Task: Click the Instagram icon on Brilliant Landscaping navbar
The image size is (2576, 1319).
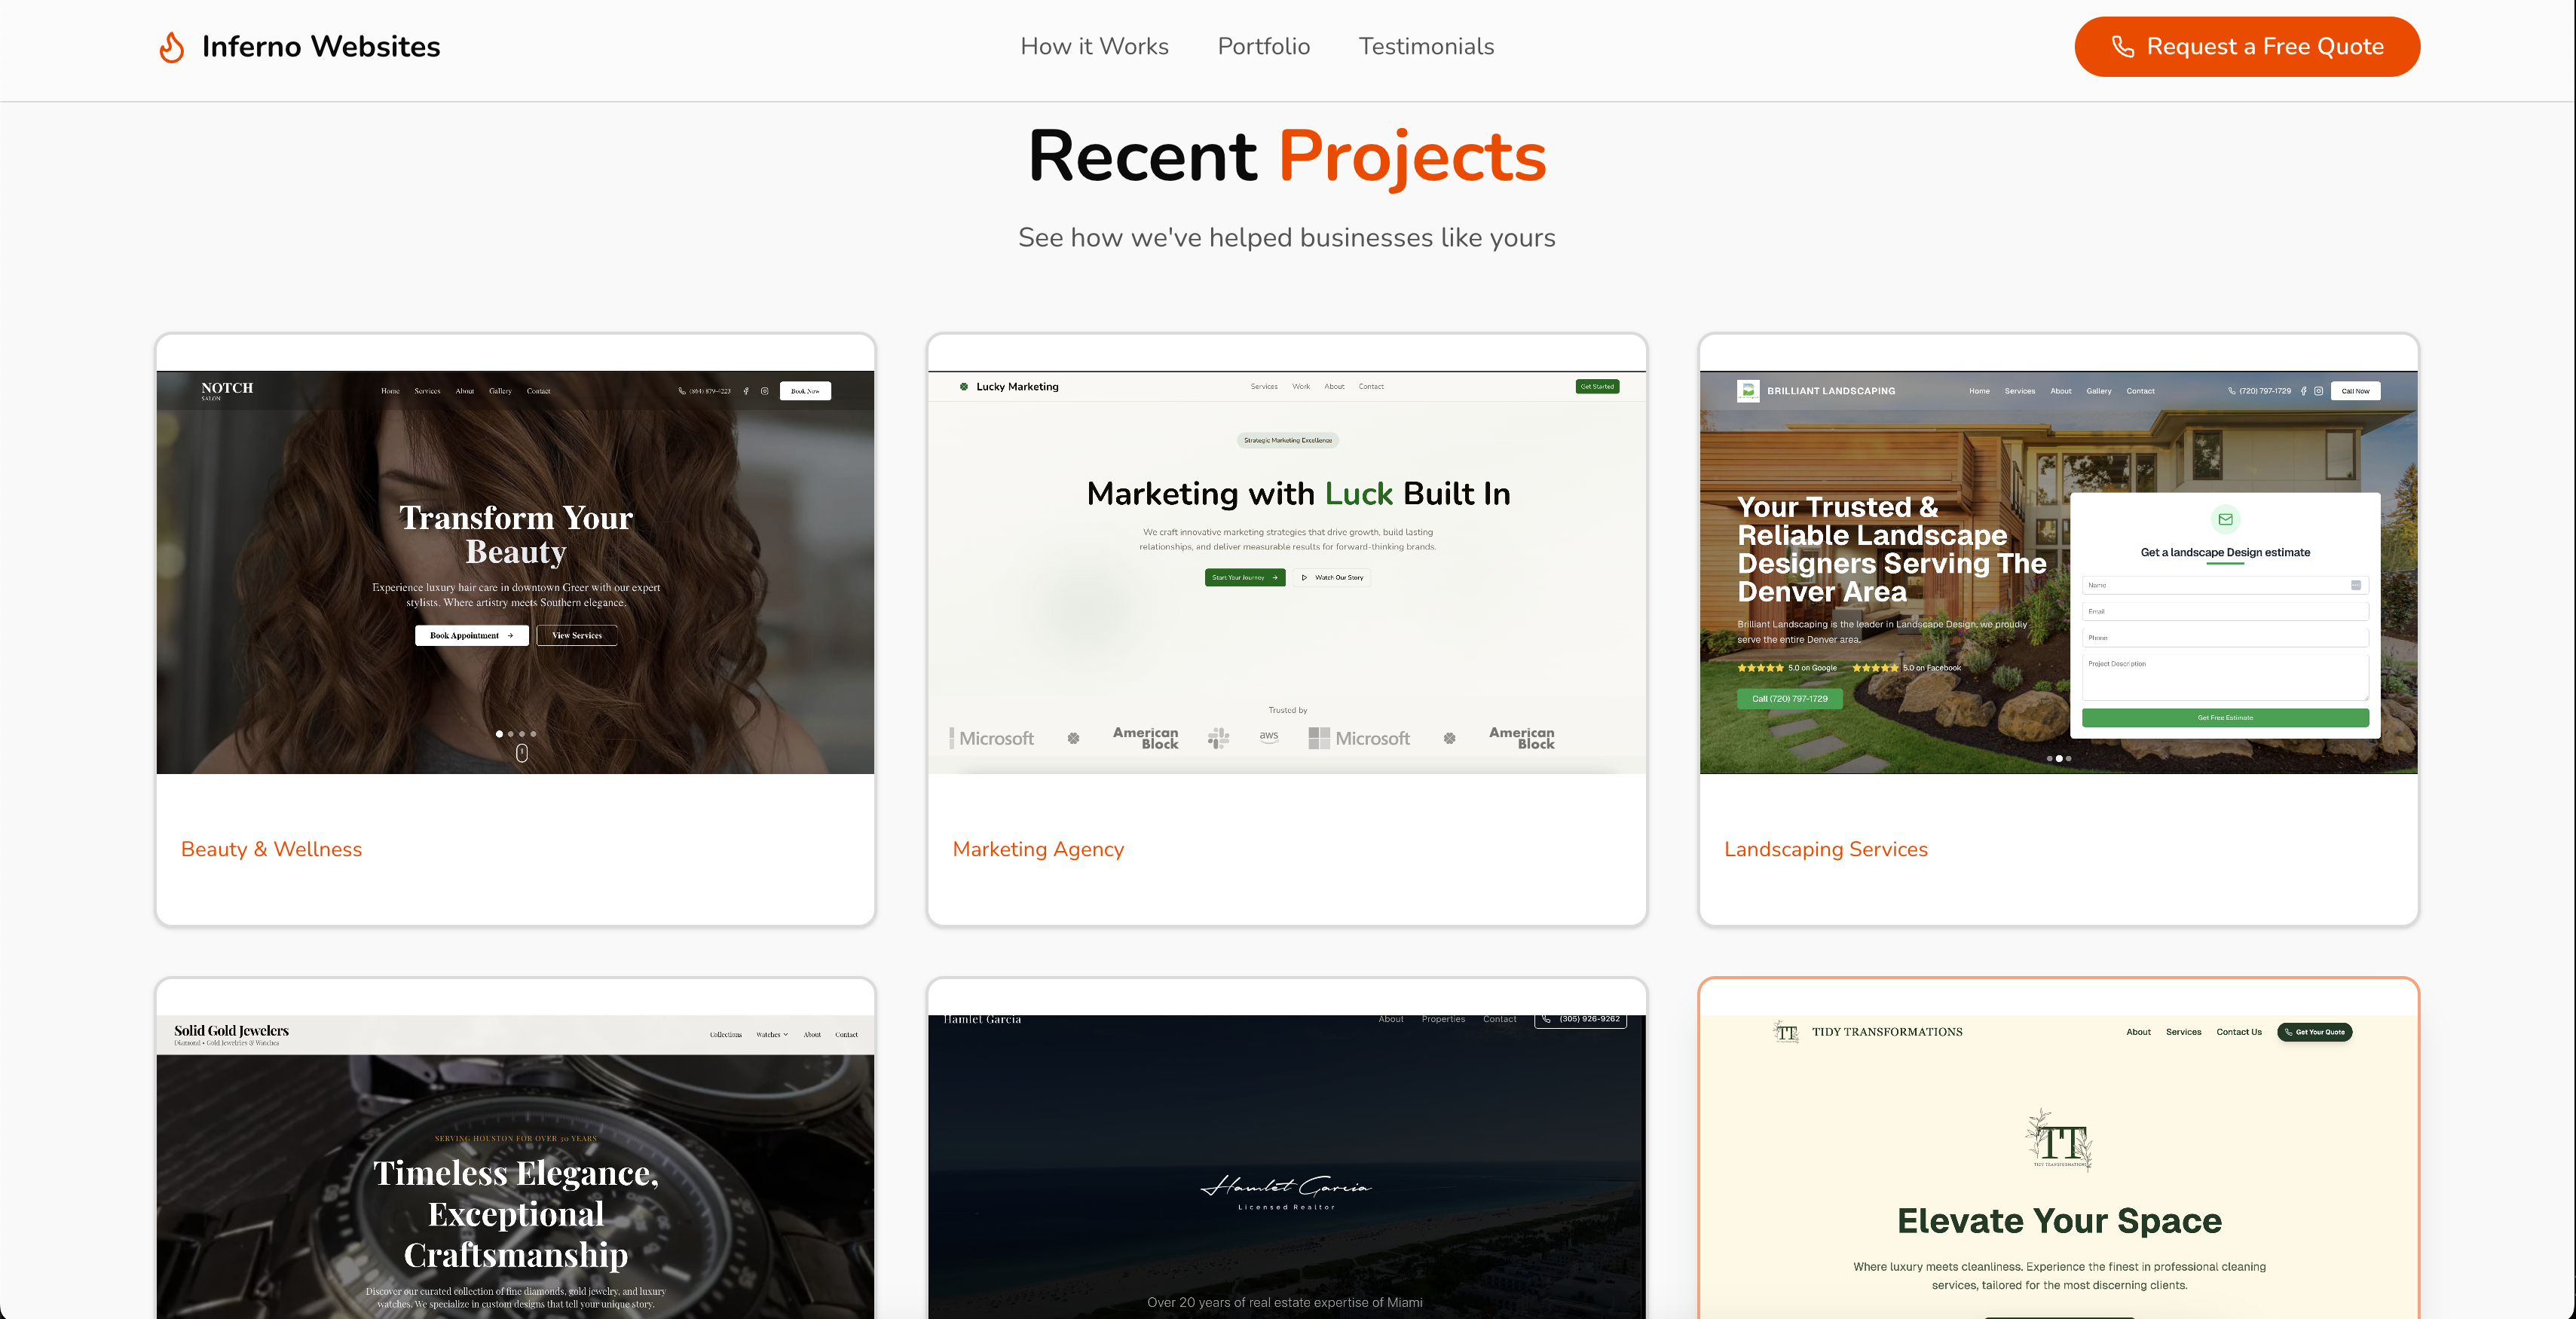Action: 2319,391
